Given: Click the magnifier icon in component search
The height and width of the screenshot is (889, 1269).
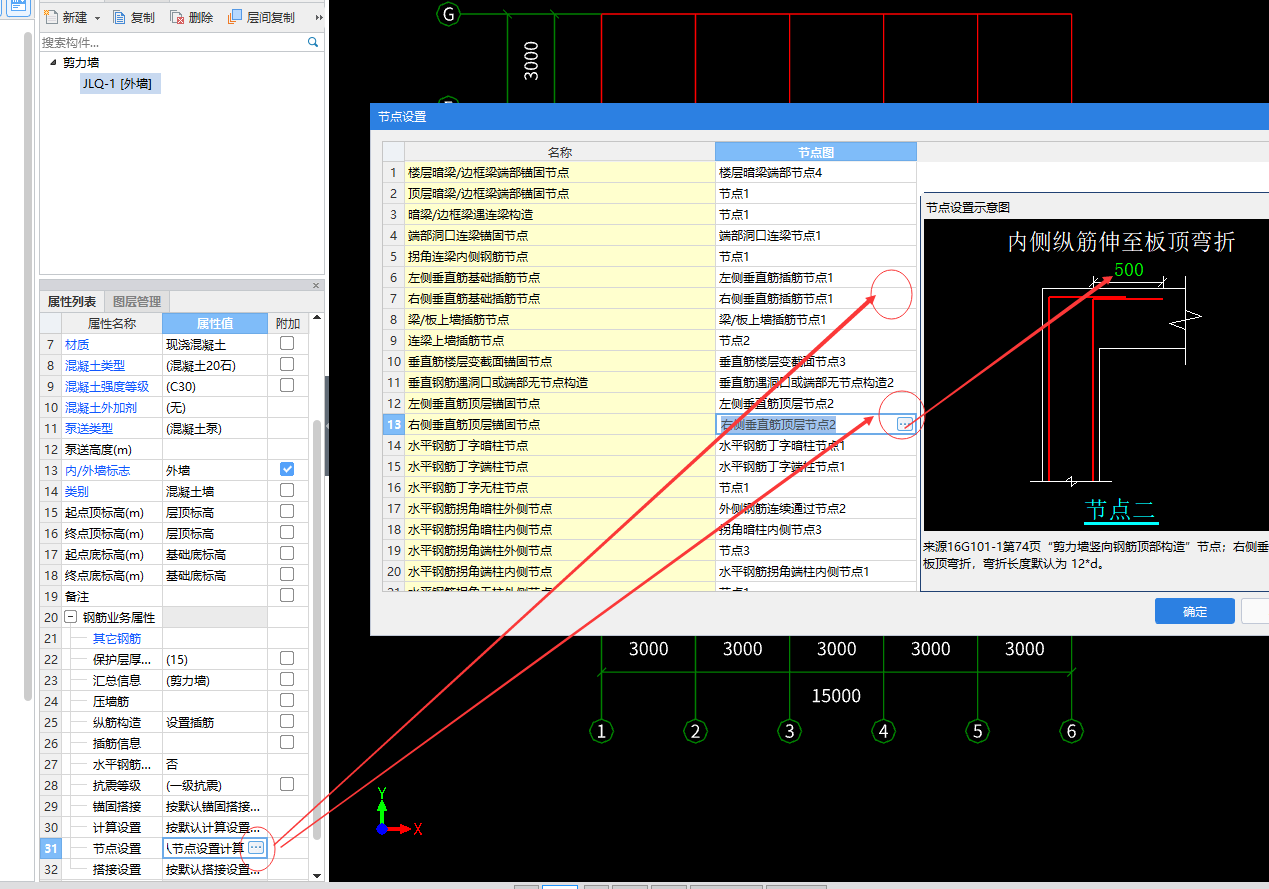Looking at the screenshot, I should coord(313,42).
